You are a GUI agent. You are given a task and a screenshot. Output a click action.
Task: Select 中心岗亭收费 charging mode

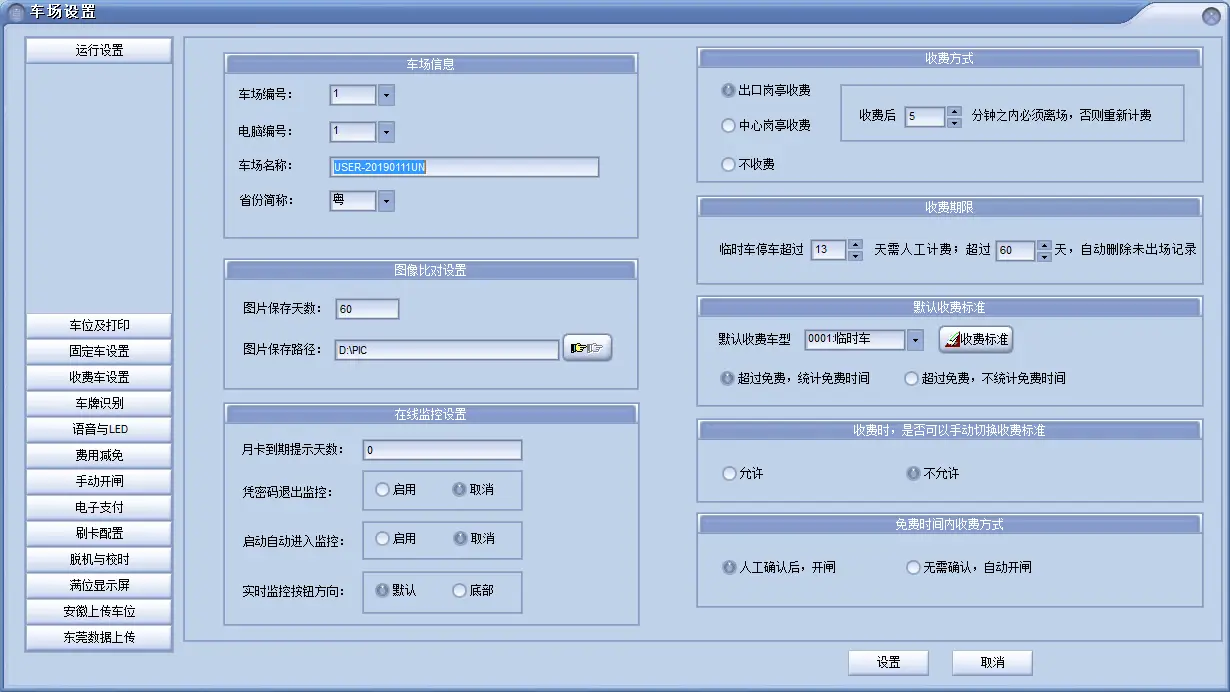click(x=727, y=126)
